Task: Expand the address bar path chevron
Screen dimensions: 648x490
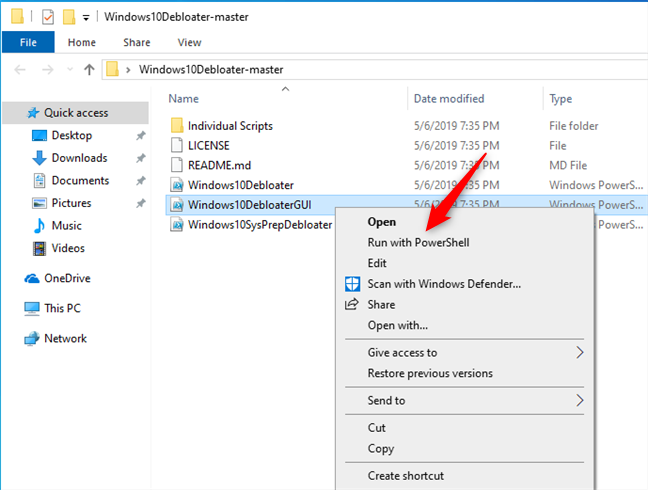Action: (x=128, y=69)
